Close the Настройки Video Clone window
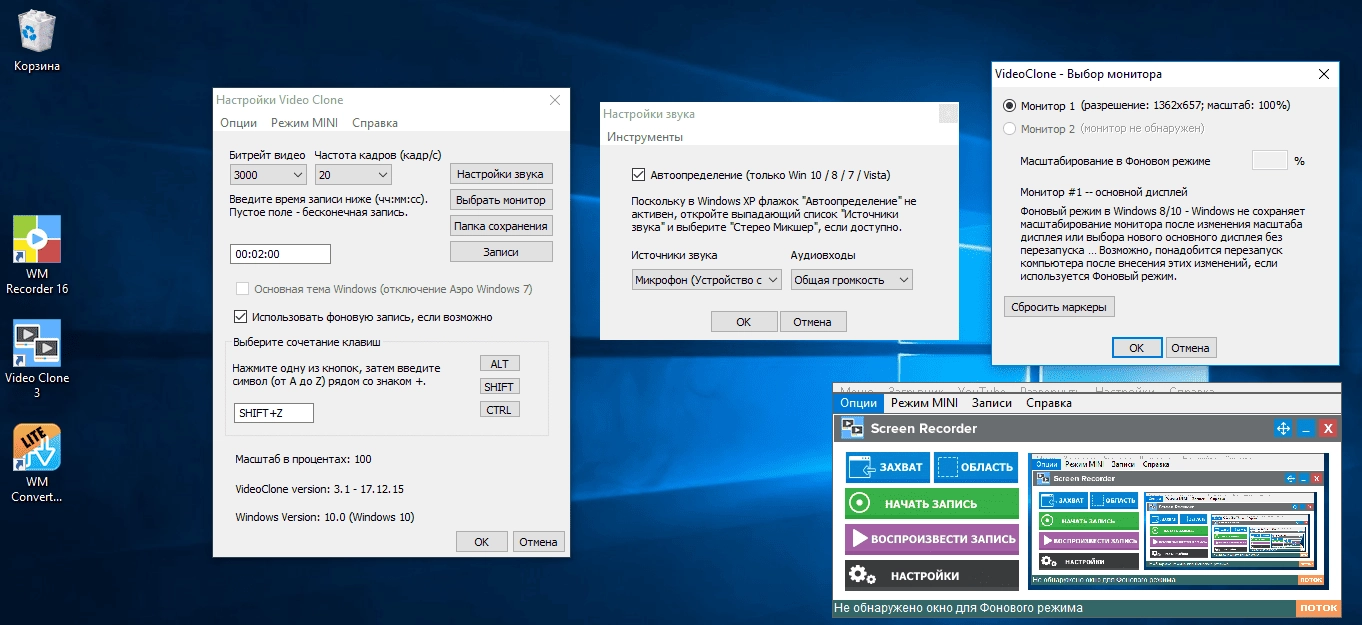Screen dimensions: 1362x625 [555, 99]
